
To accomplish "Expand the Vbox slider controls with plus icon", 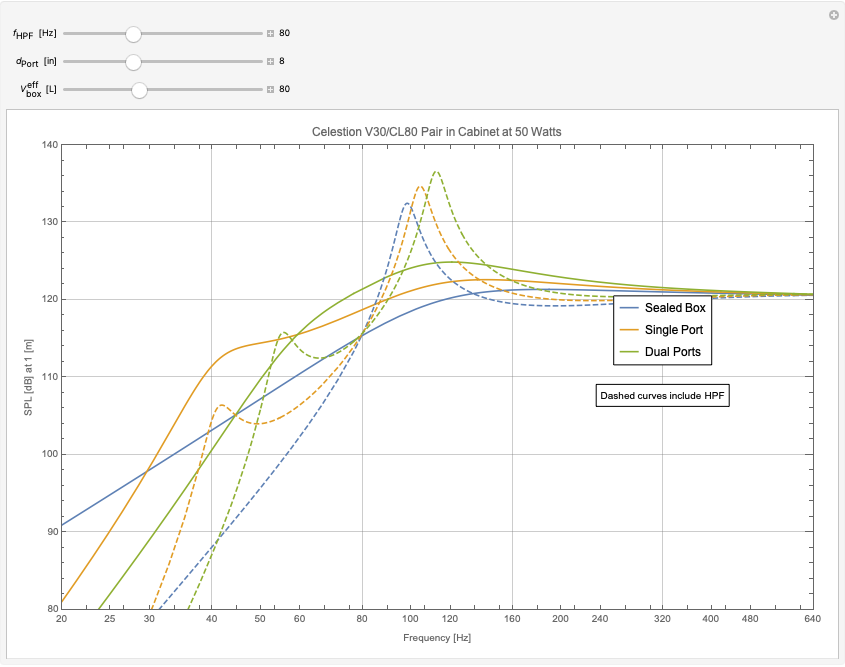I will pyautogui.click(x=271, y=89).
